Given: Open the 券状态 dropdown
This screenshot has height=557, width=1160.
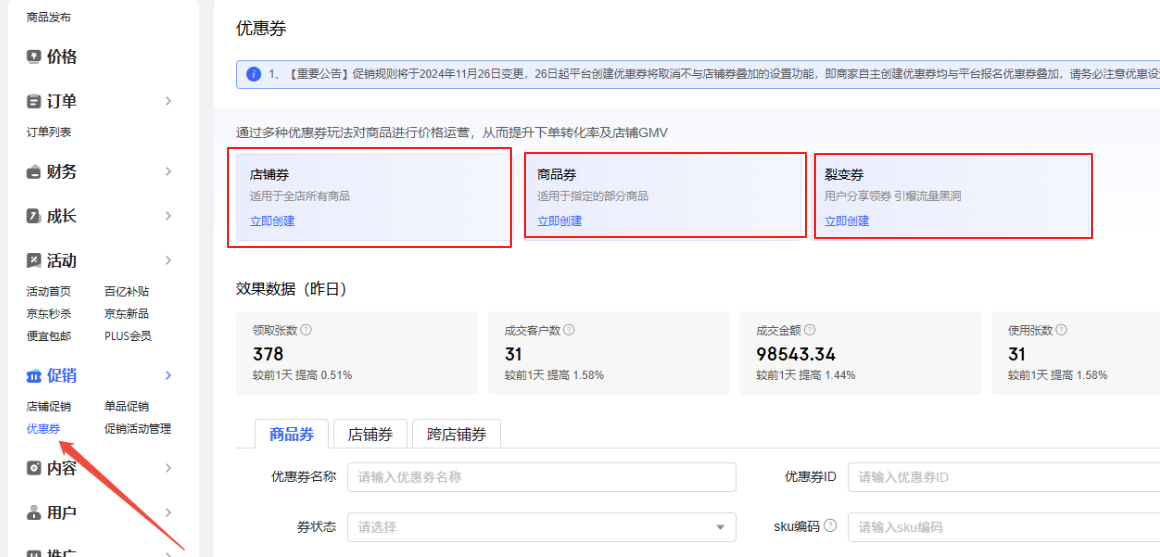Looking at the screenshot, I should pos(541,527).
